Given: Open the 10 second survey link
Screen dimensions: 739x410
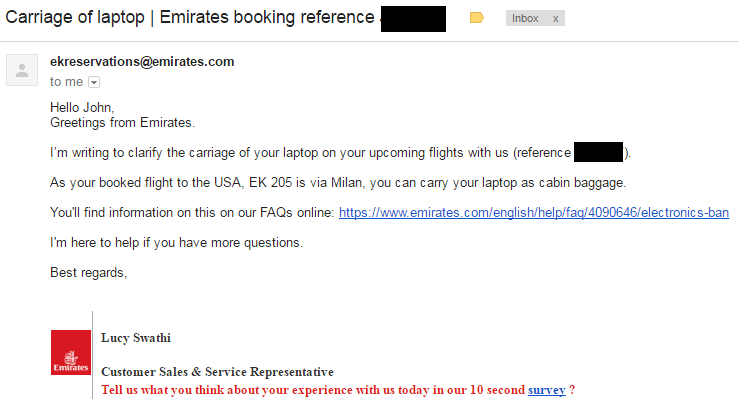Looking at the screenshot, I should coord(546,390).
